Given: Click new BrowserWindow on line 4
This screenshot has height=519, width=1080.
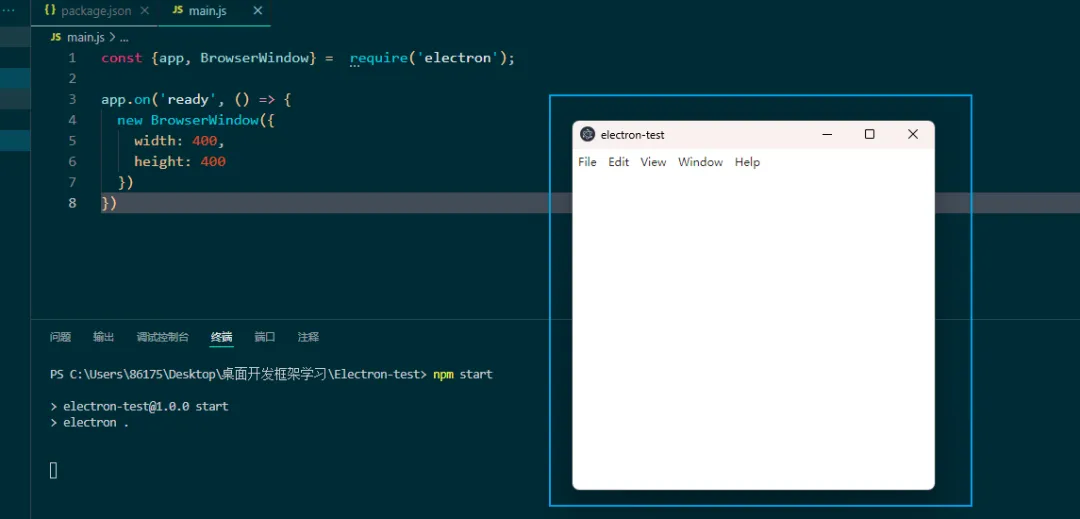Looking at the screenshot, I should (188, 120).
